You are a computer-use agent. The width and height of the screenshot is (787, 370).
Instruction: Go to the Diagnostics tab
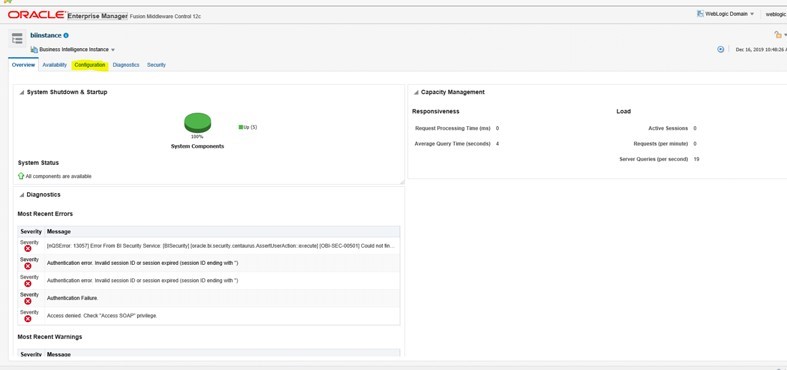(126, 65)
